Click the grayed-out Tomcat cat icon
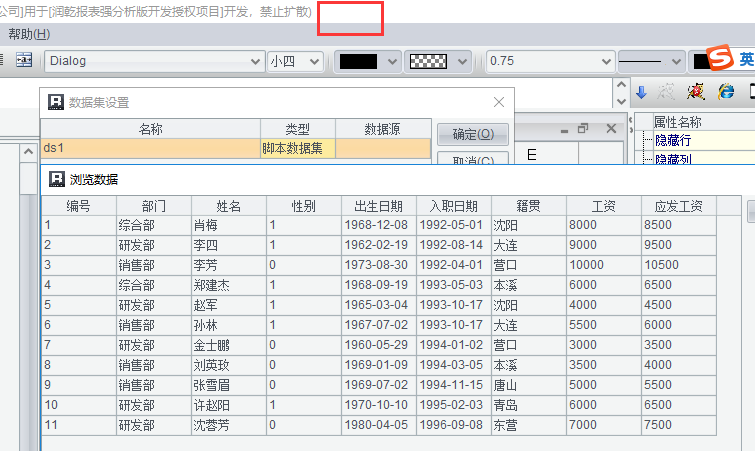This screenshot has width=755, height=451. (666, 91)
